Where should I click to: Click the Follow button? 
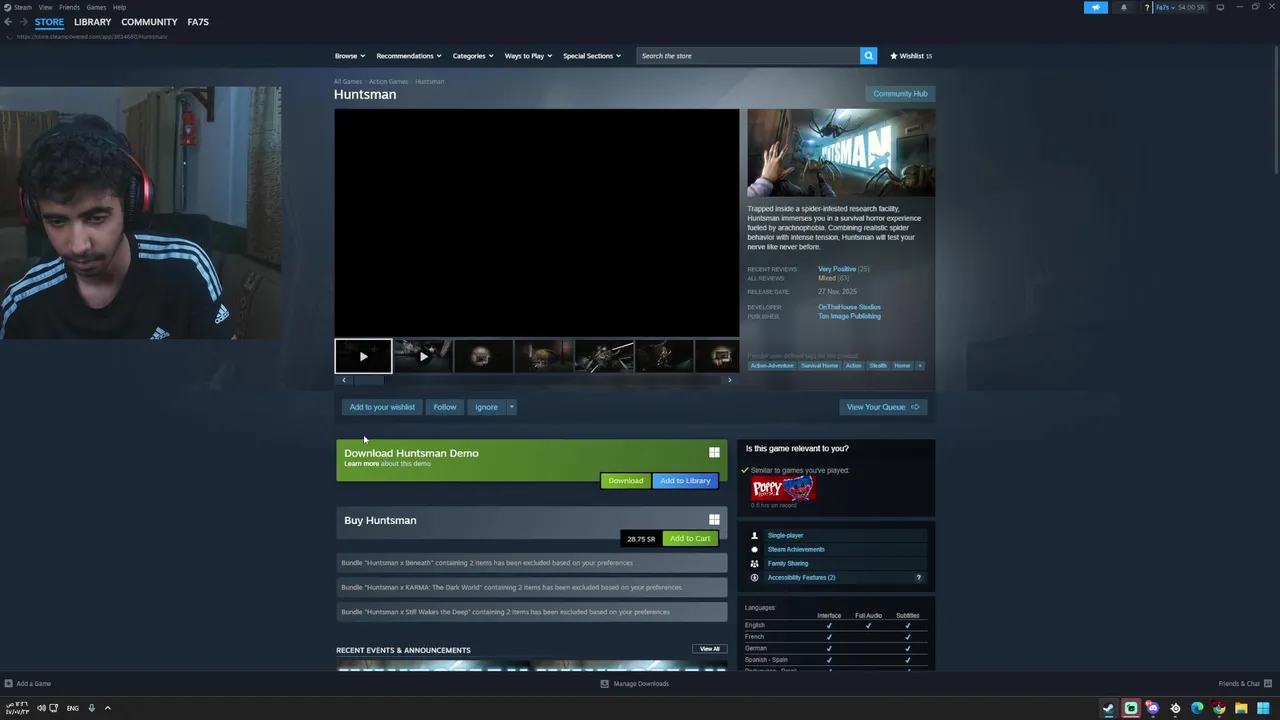point(445,407)
